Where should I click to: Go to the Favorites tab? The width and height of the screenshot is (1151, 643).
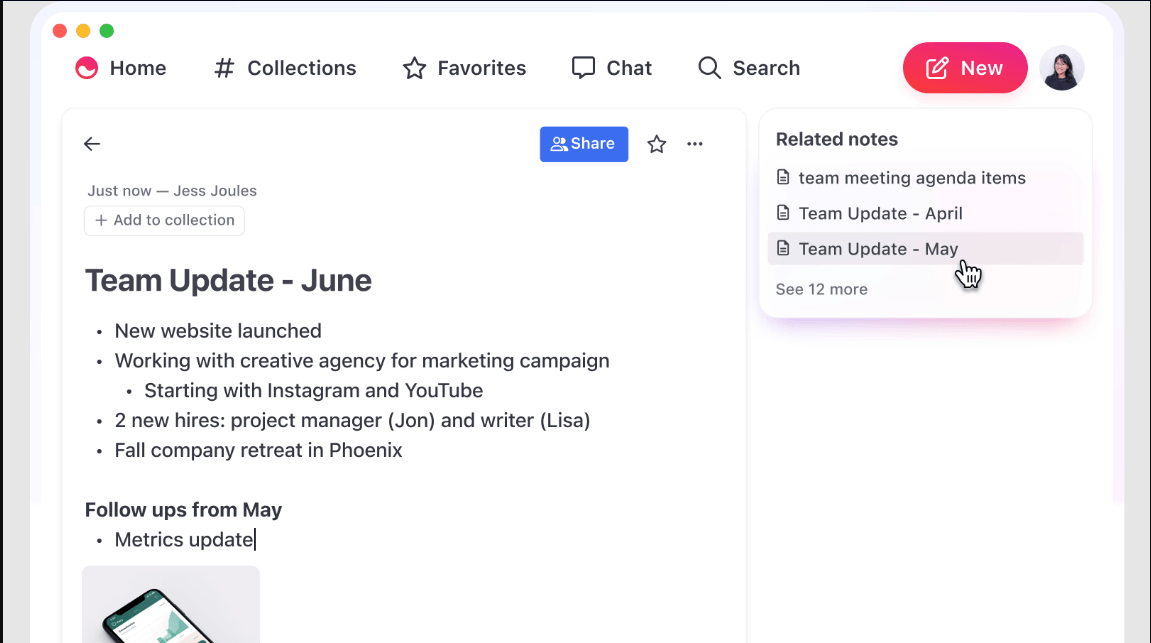pyautogui.click(x=464, y=68)
